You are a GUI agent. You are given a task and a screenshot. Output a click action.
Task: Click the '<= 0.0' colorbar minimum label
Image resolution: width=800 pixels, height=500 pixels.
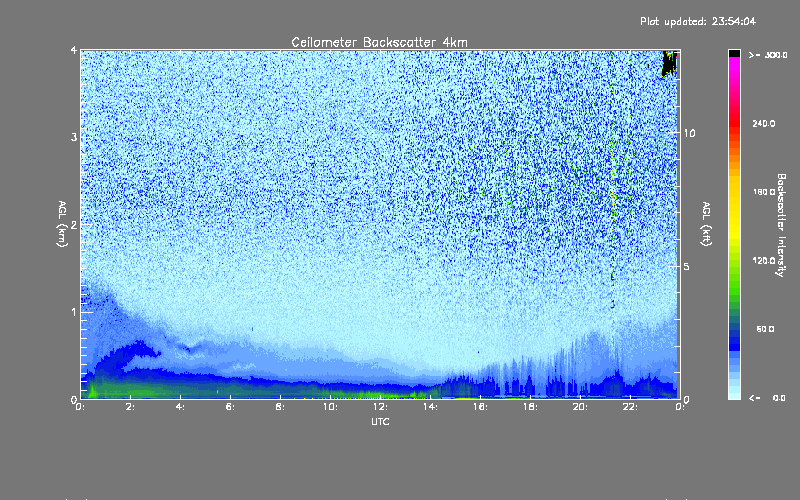click(x=768, y=398)
